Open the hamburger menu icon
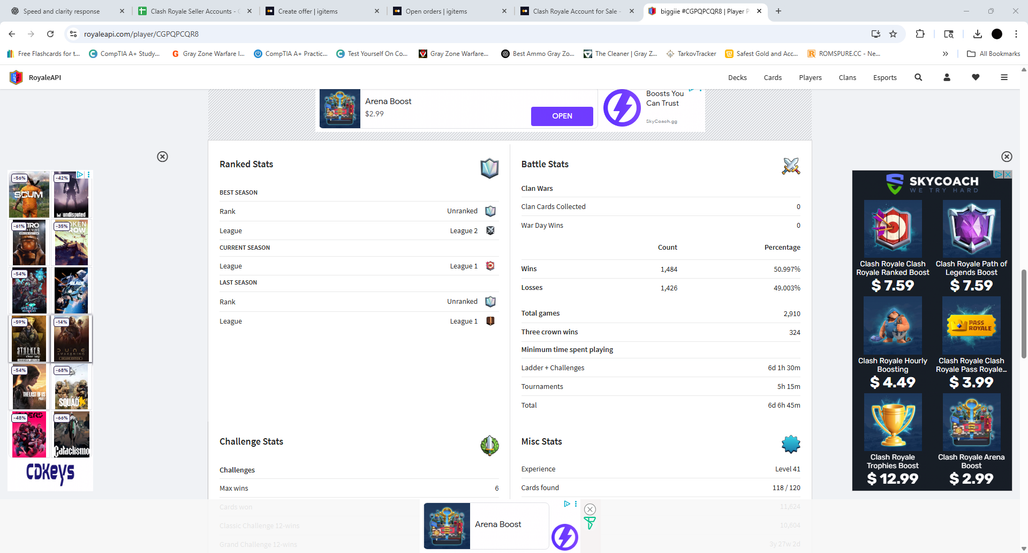 pyautogui.click(x=1004, y=77)
